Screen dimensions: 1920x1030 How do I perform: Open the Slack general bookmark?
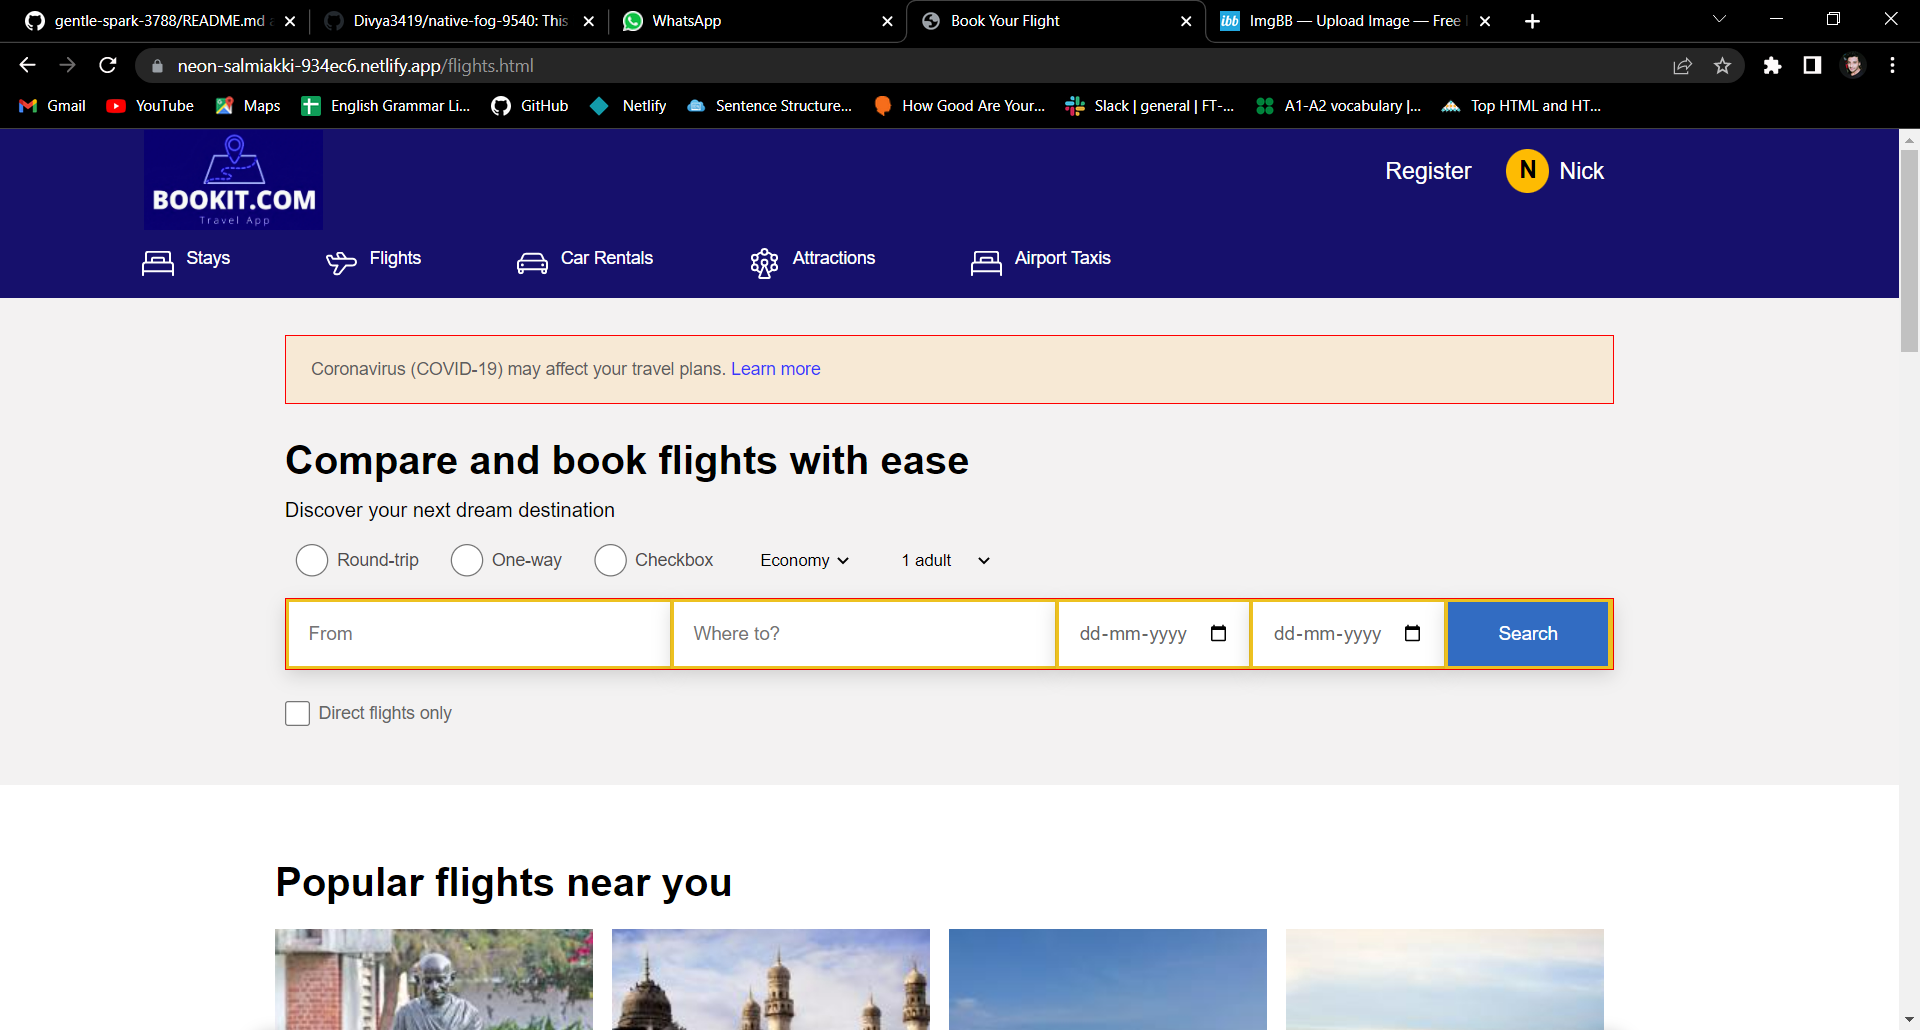point(1150,106)
